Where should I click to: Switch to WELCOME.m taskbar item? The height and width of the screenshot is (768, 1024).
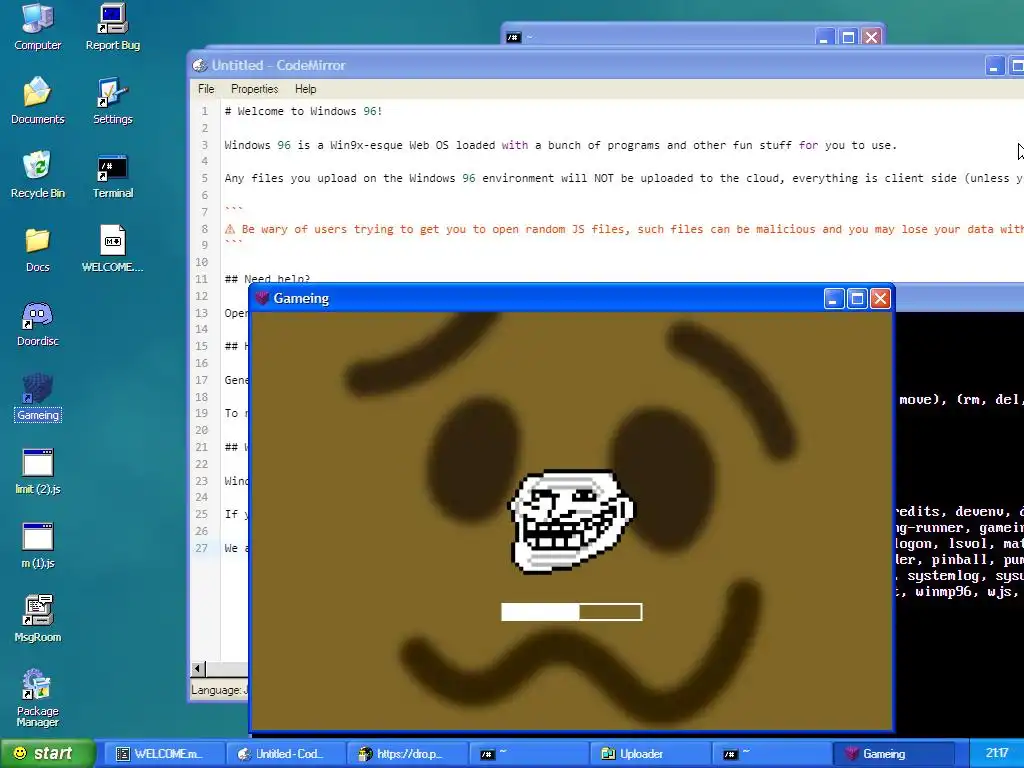pos(165,754)
